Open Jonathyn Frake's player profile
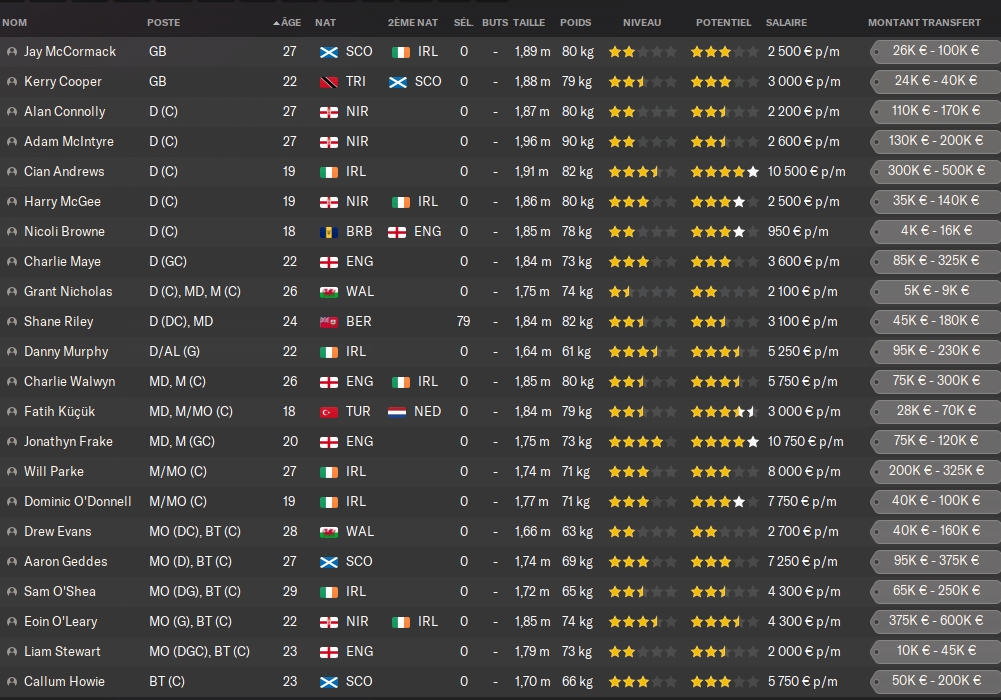1001x700 pixels. tap(68, 442)
